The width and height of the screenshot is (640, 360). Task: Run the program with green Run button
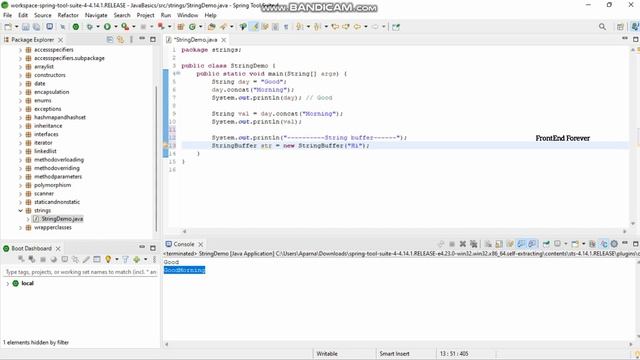pyautogui.click(x=107, y=27)
